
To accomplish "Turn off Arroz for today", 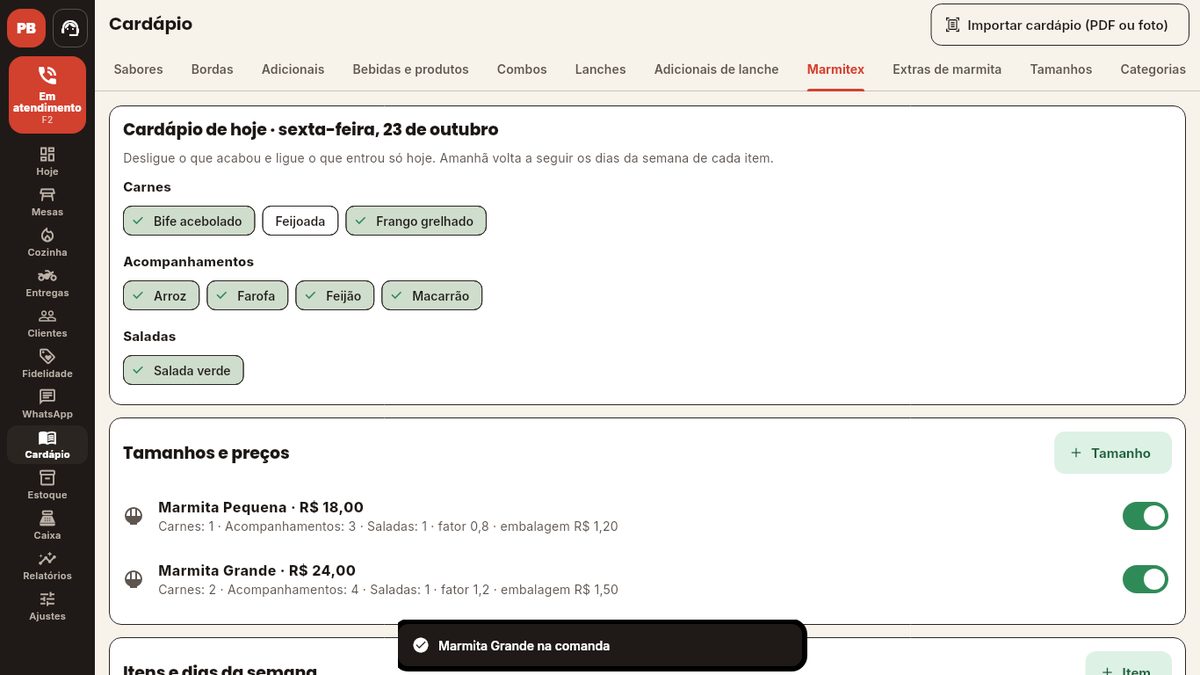I will coord(161,296).
